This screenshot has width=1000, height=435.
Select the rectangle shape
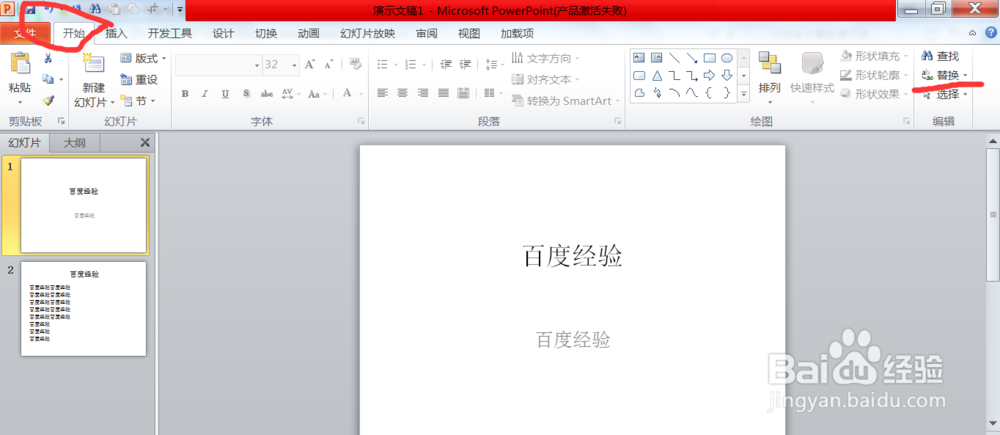(x=709, y=58)
